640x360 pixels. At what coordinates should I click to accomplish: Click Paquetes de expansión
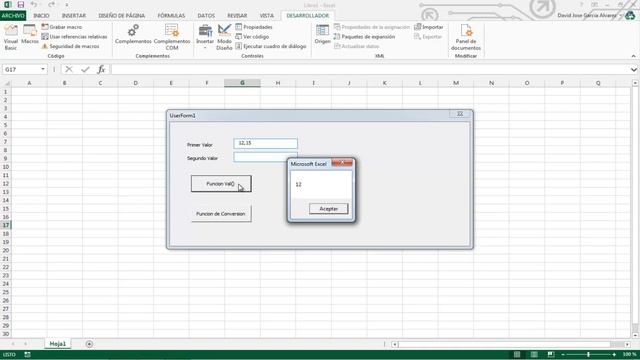(x=364, y=37)
